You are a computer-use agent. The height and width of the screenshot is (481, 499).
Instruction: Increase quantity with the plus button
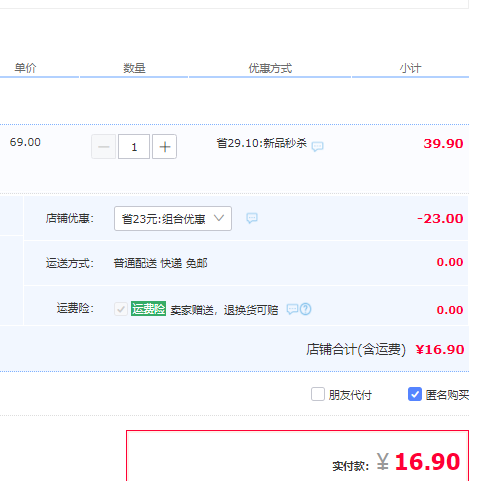tap(165, 147)
